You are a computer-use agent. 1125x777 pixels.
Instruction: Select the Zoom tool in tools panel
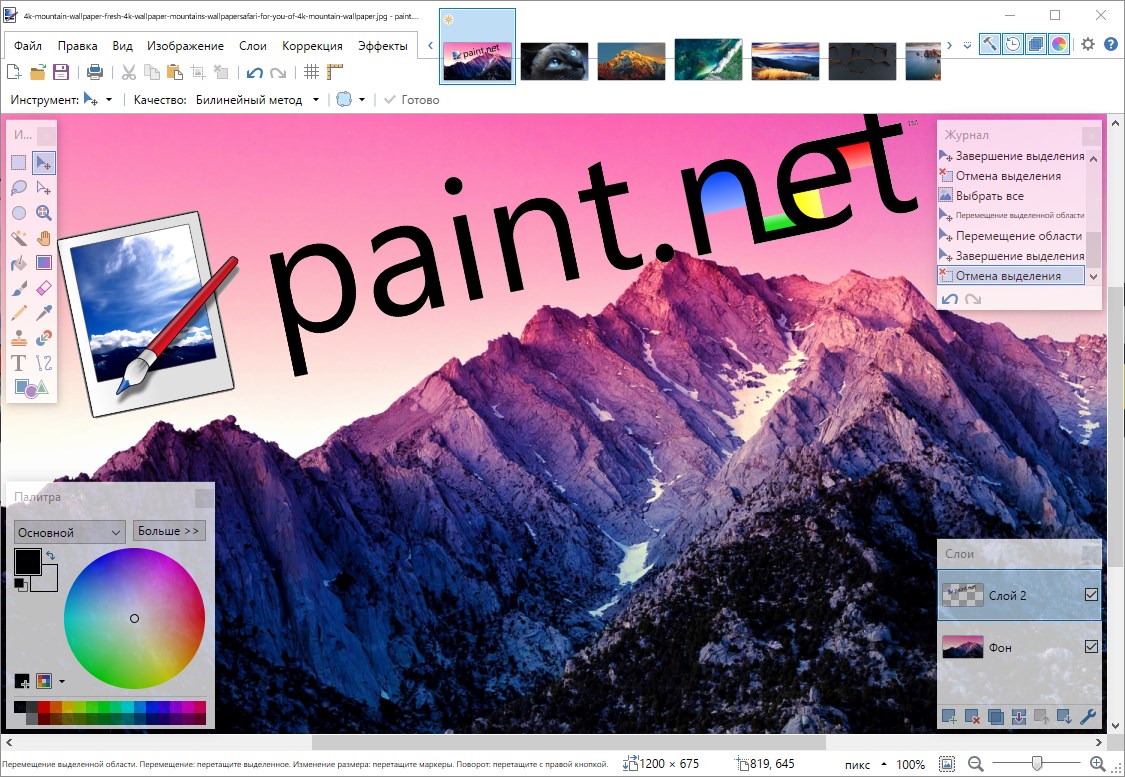coord(44,213)
